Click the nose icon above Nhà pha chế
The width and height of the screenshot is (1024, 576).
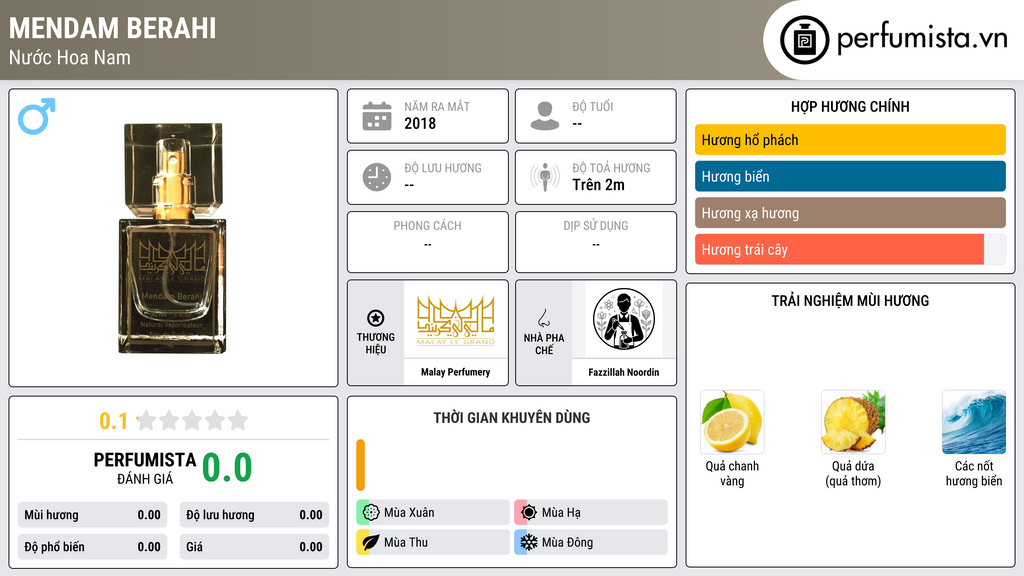click(x=543, y=318)
